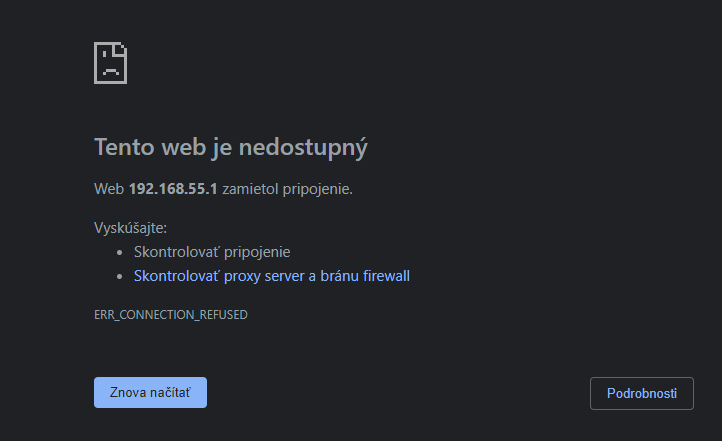
Task: Click the folded corner of the sad page icon
Action: coord(121,48)
